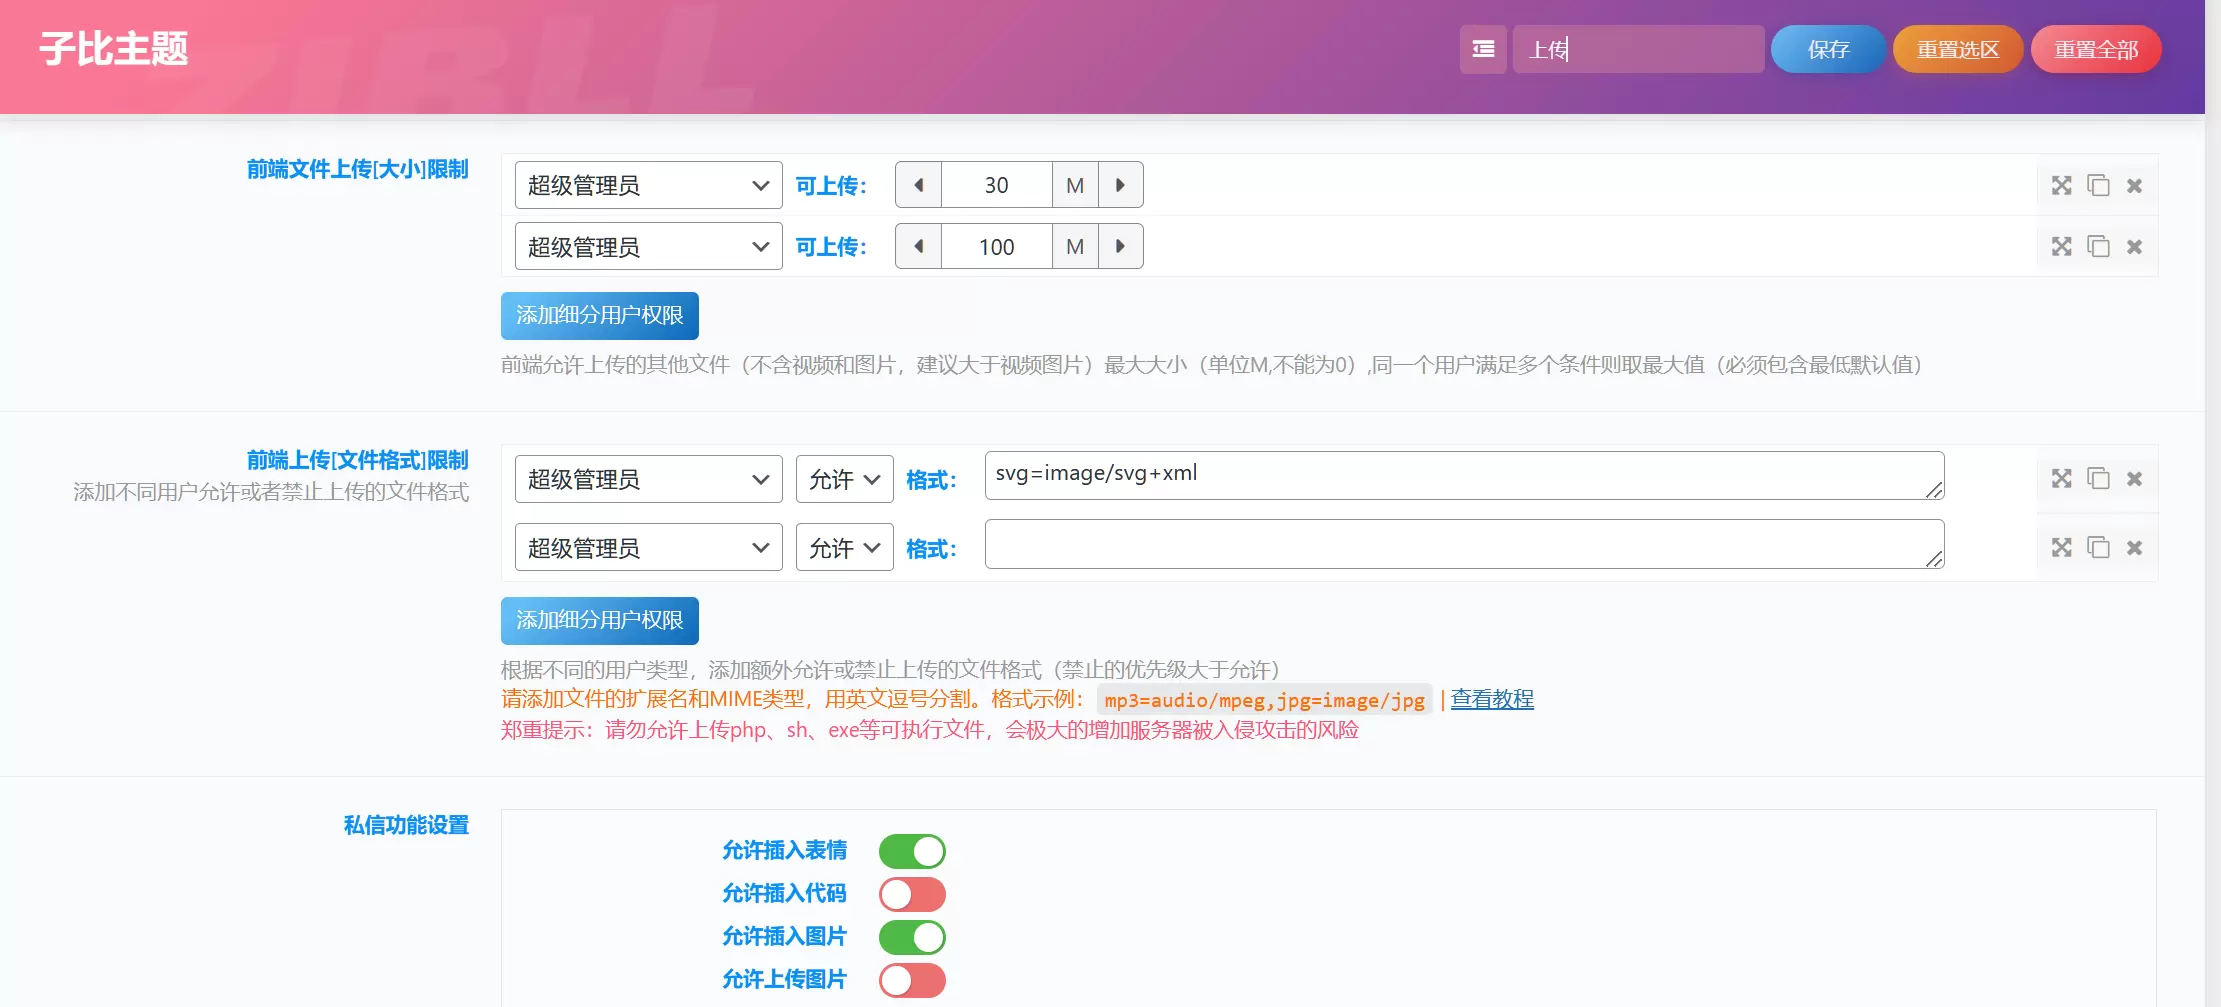
Task: Open user role dropdown in empty format row
Action: (x=648, y=548)
